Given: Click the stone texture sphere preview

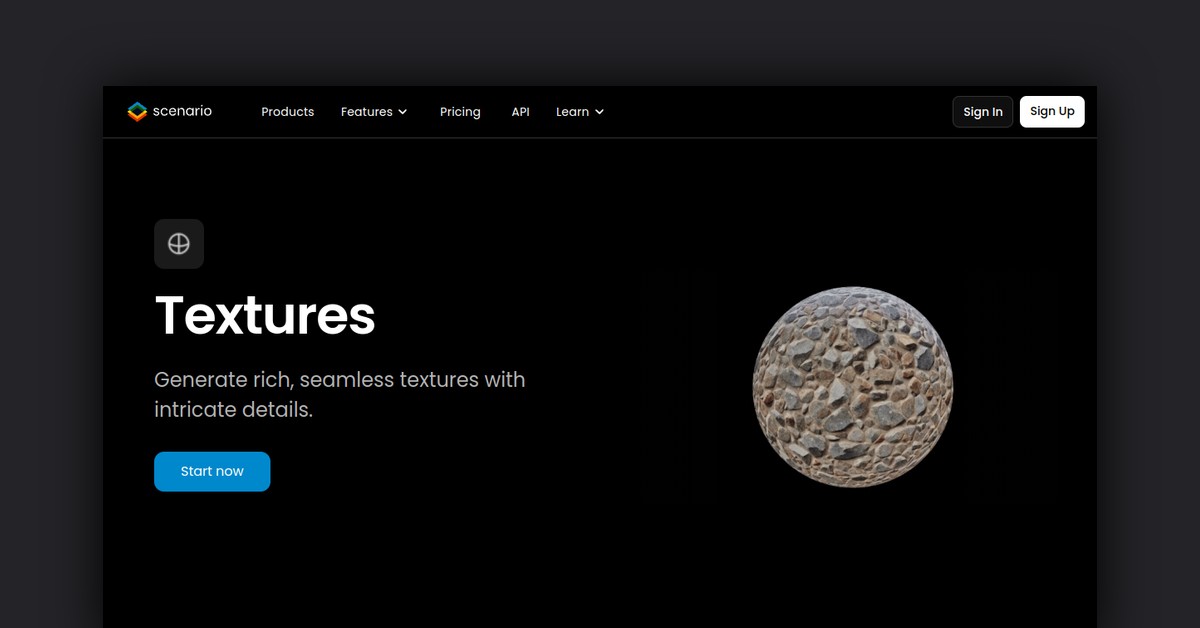Looking at the screenshot, I should [x=854, y=387].
